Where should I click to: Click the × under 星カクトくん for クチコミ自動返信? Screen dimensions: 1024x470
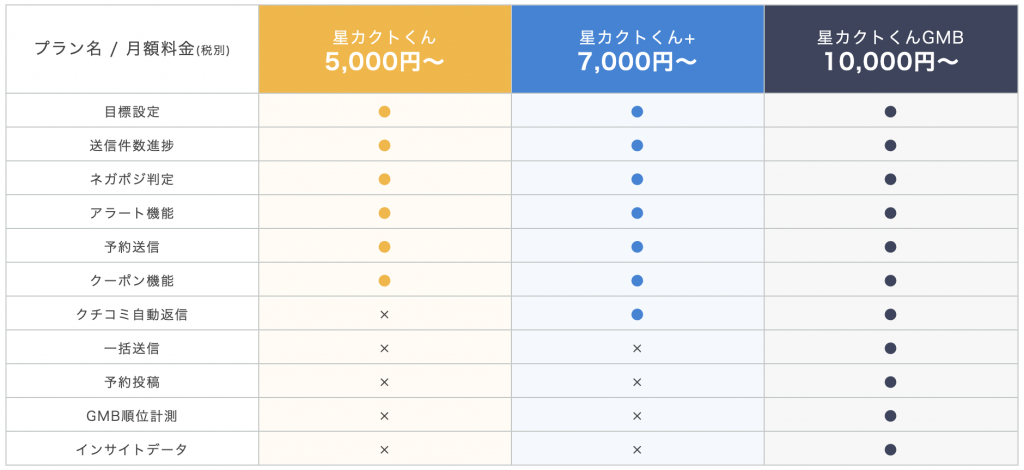pos(385,315)
